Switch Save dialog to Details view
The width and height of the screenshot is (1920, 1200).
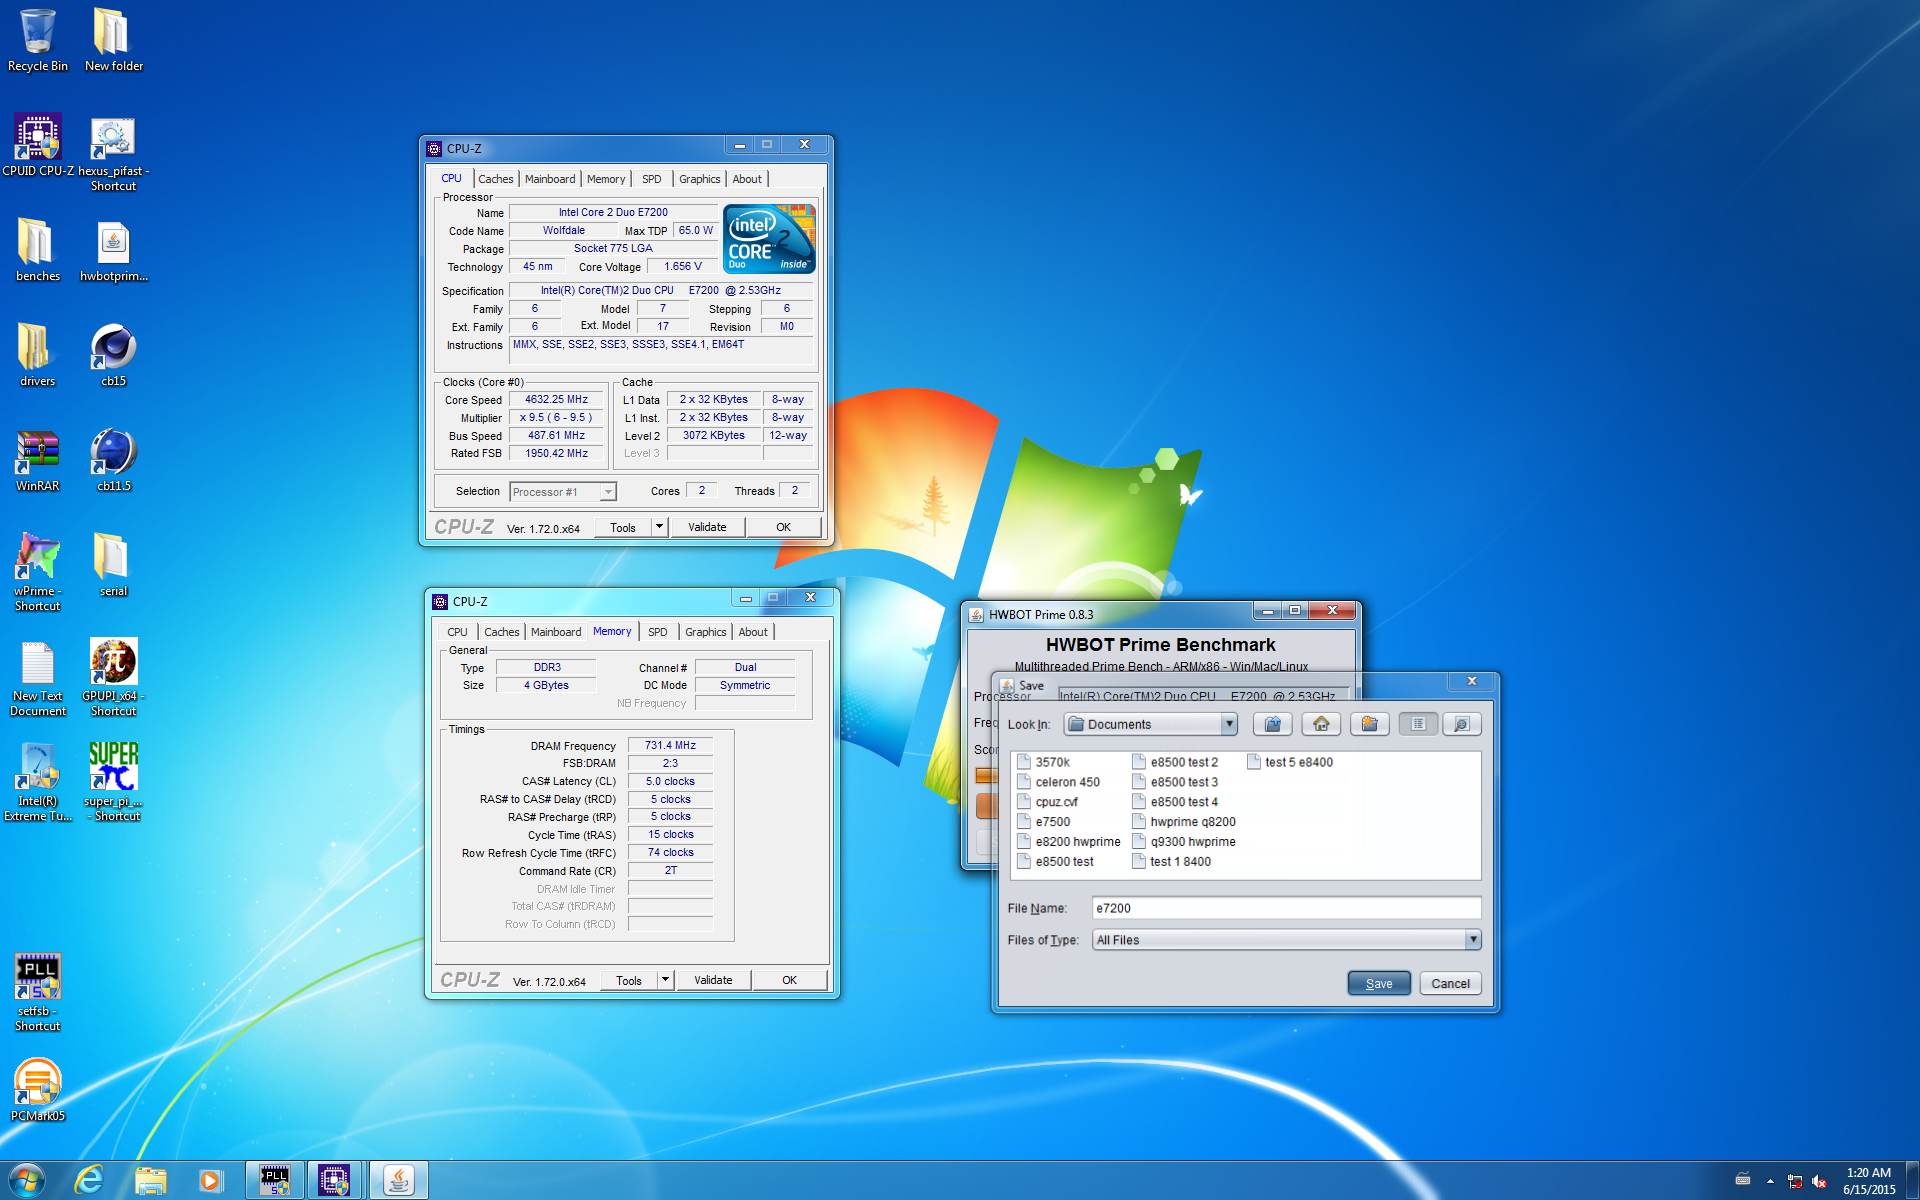tap(1462, 724)
